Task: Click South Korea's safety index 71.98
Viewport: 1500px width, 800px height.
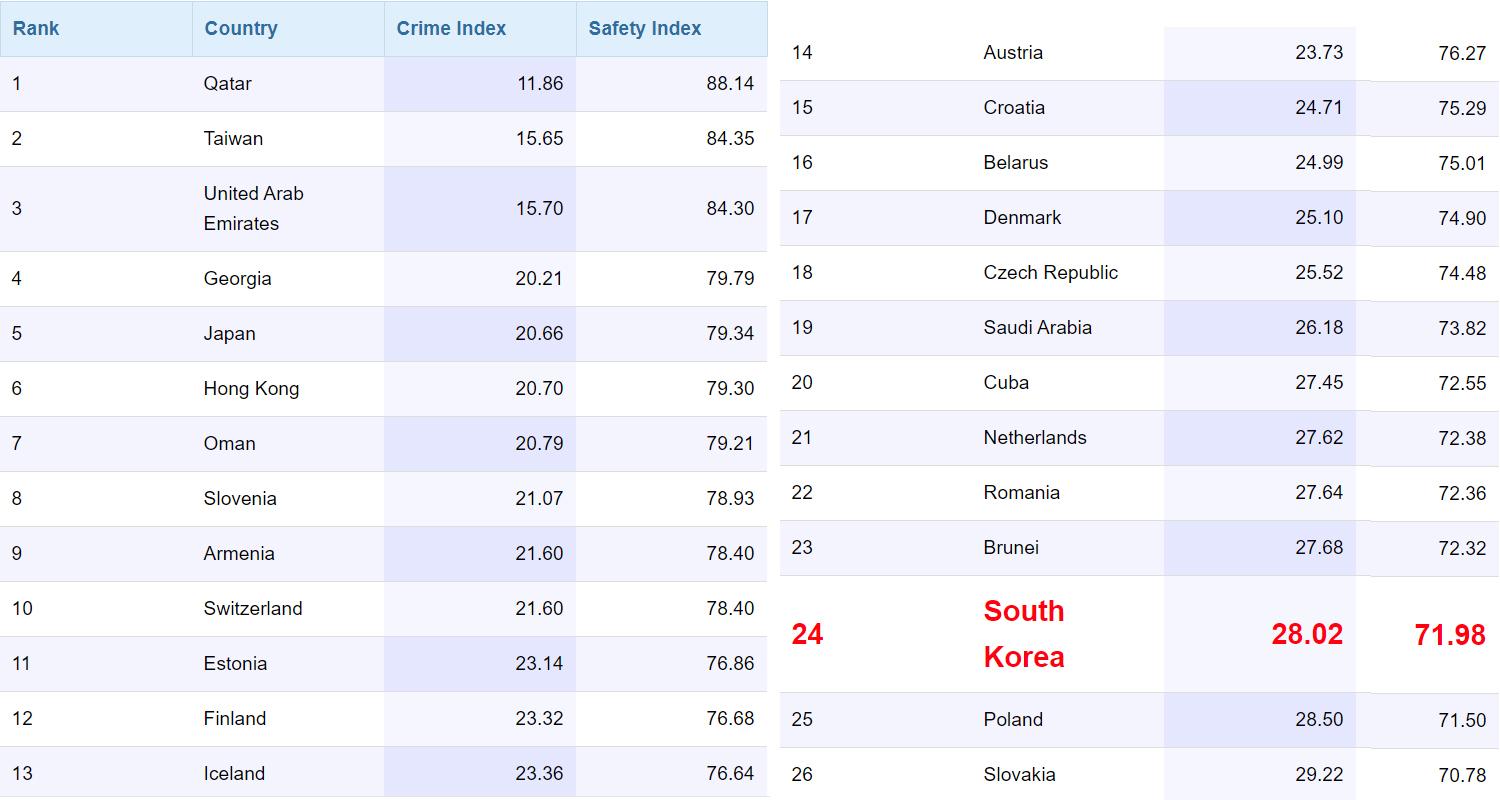Action: [1450, 635]
